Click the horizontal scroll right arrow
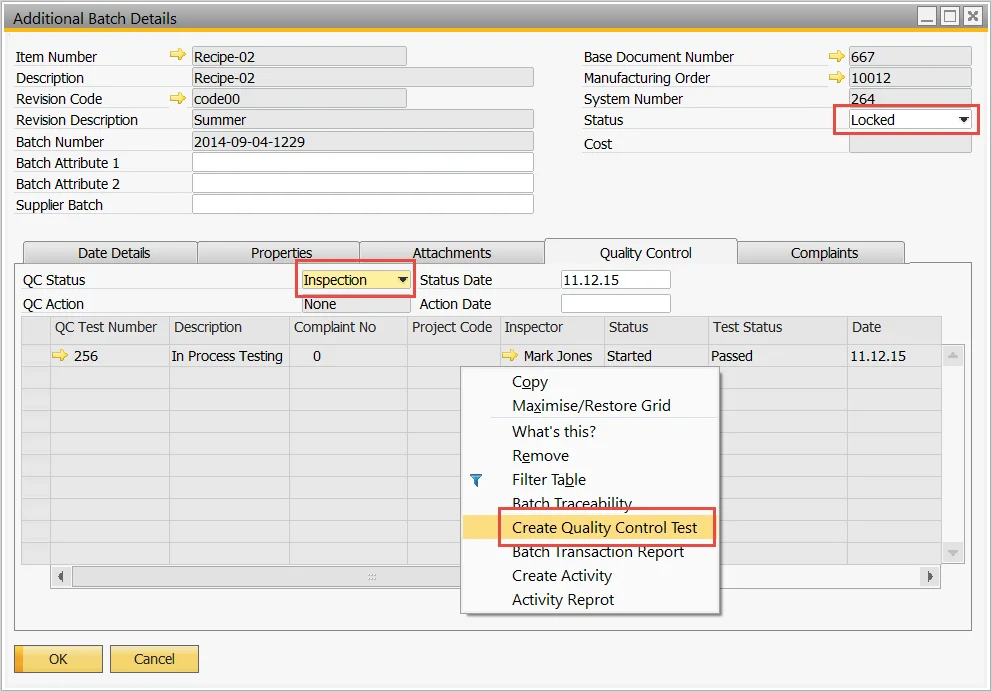 (x=930, y=576)
